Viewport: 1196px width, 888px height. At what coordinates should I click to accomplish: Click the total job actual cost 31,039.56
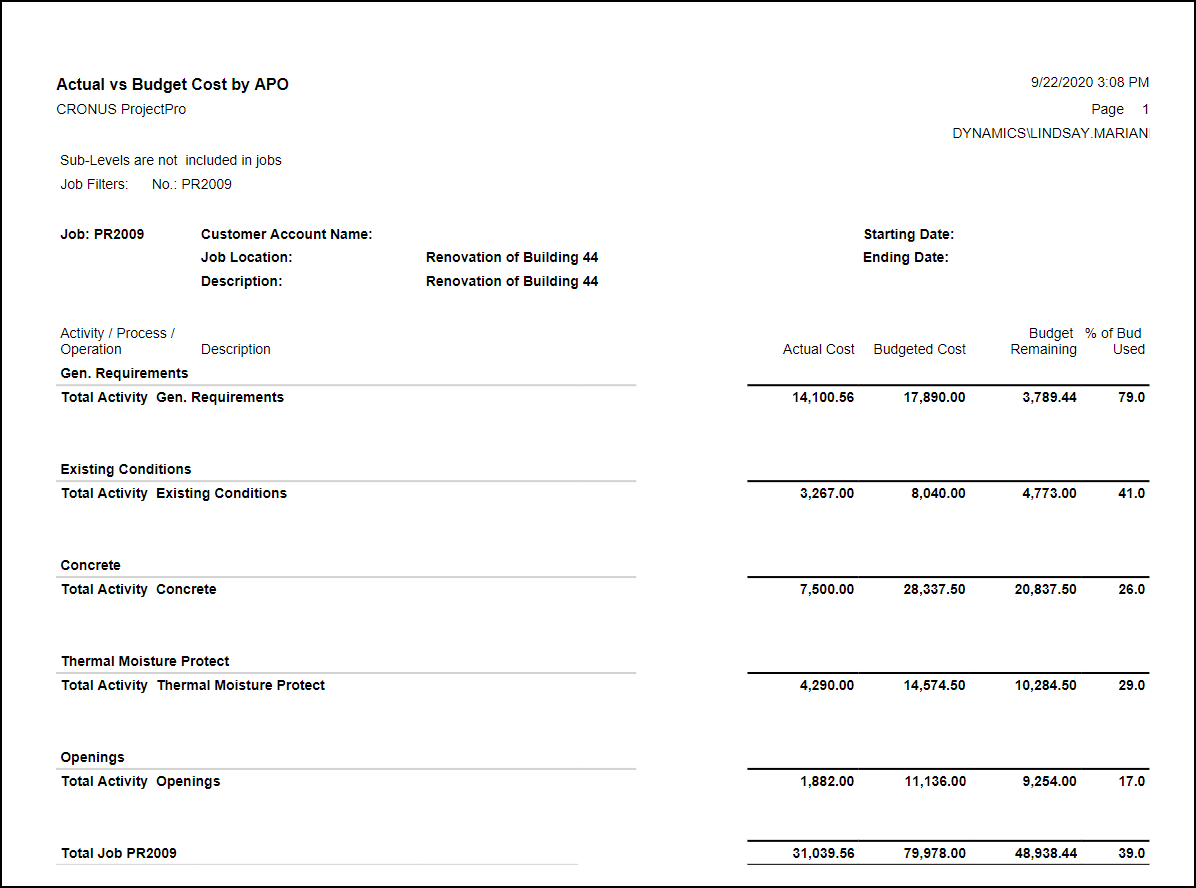820,853
